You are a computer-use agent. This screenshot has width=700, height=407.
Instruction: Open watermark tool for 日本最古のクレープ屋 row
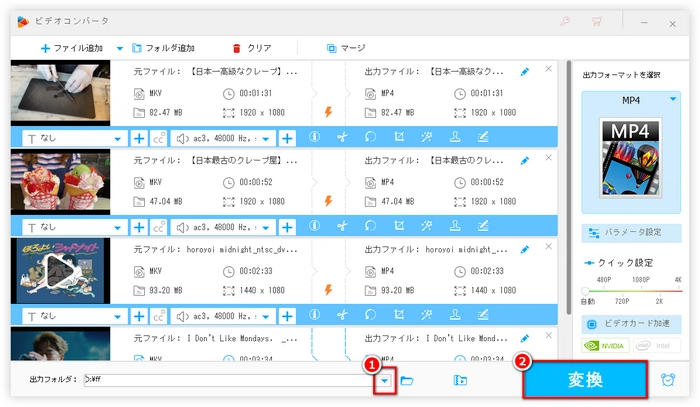pyautogui.click(x=455, y=226)
